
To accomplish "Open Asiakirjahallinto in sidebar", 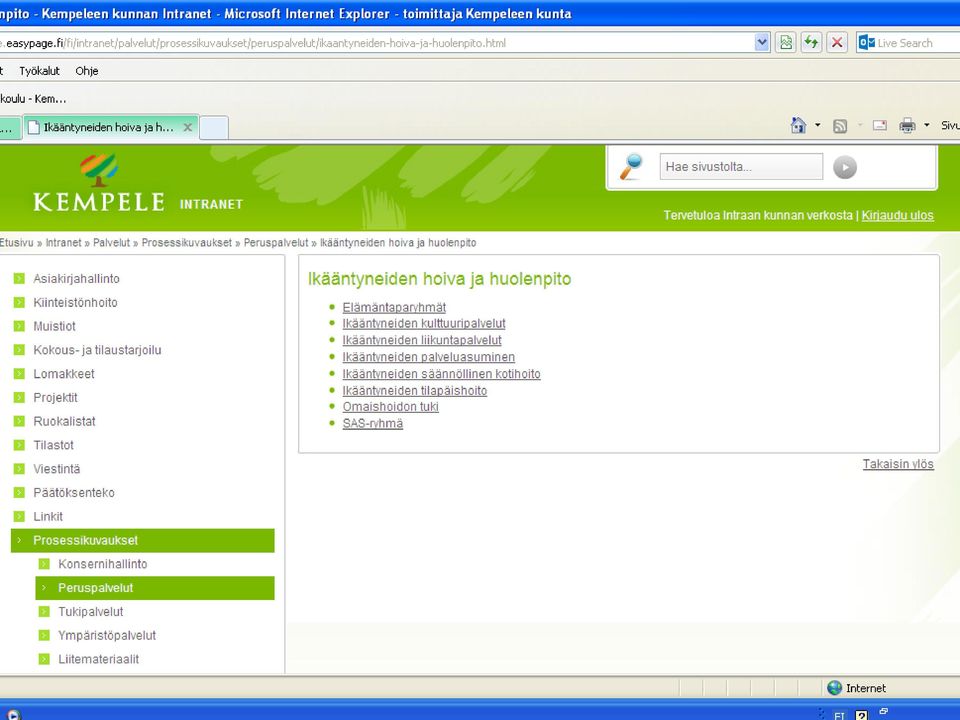I will (77, 279).
